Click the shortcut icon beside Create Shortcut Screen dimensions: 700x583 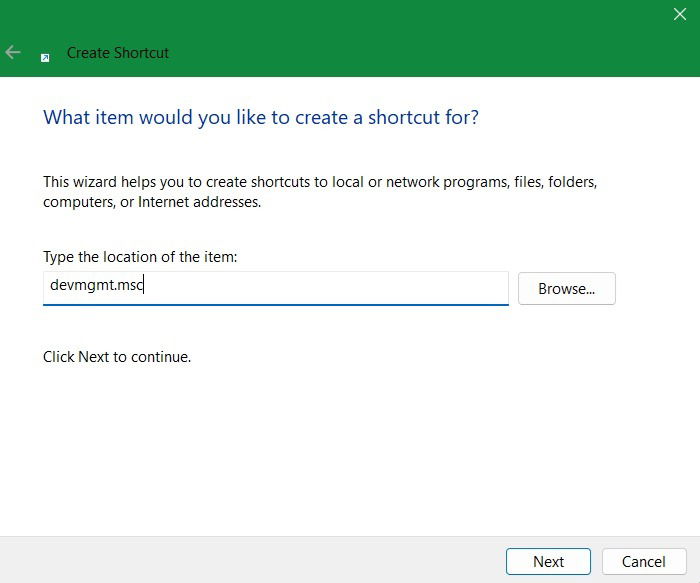[x=45, y=57]
